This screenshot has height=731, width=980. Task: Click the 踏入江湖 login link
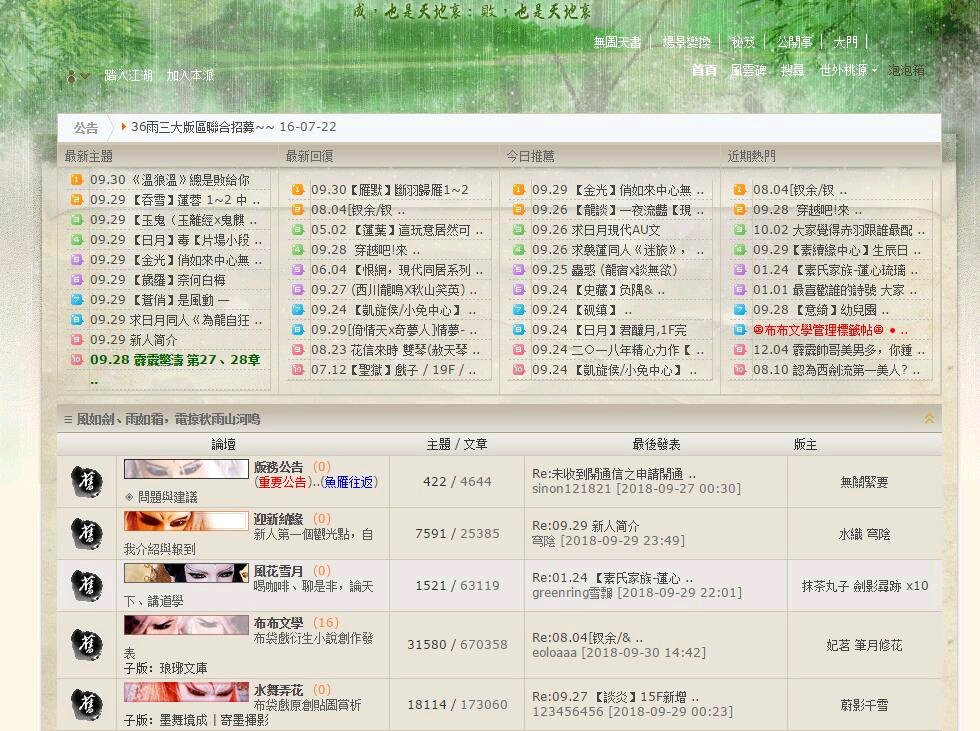128,76
